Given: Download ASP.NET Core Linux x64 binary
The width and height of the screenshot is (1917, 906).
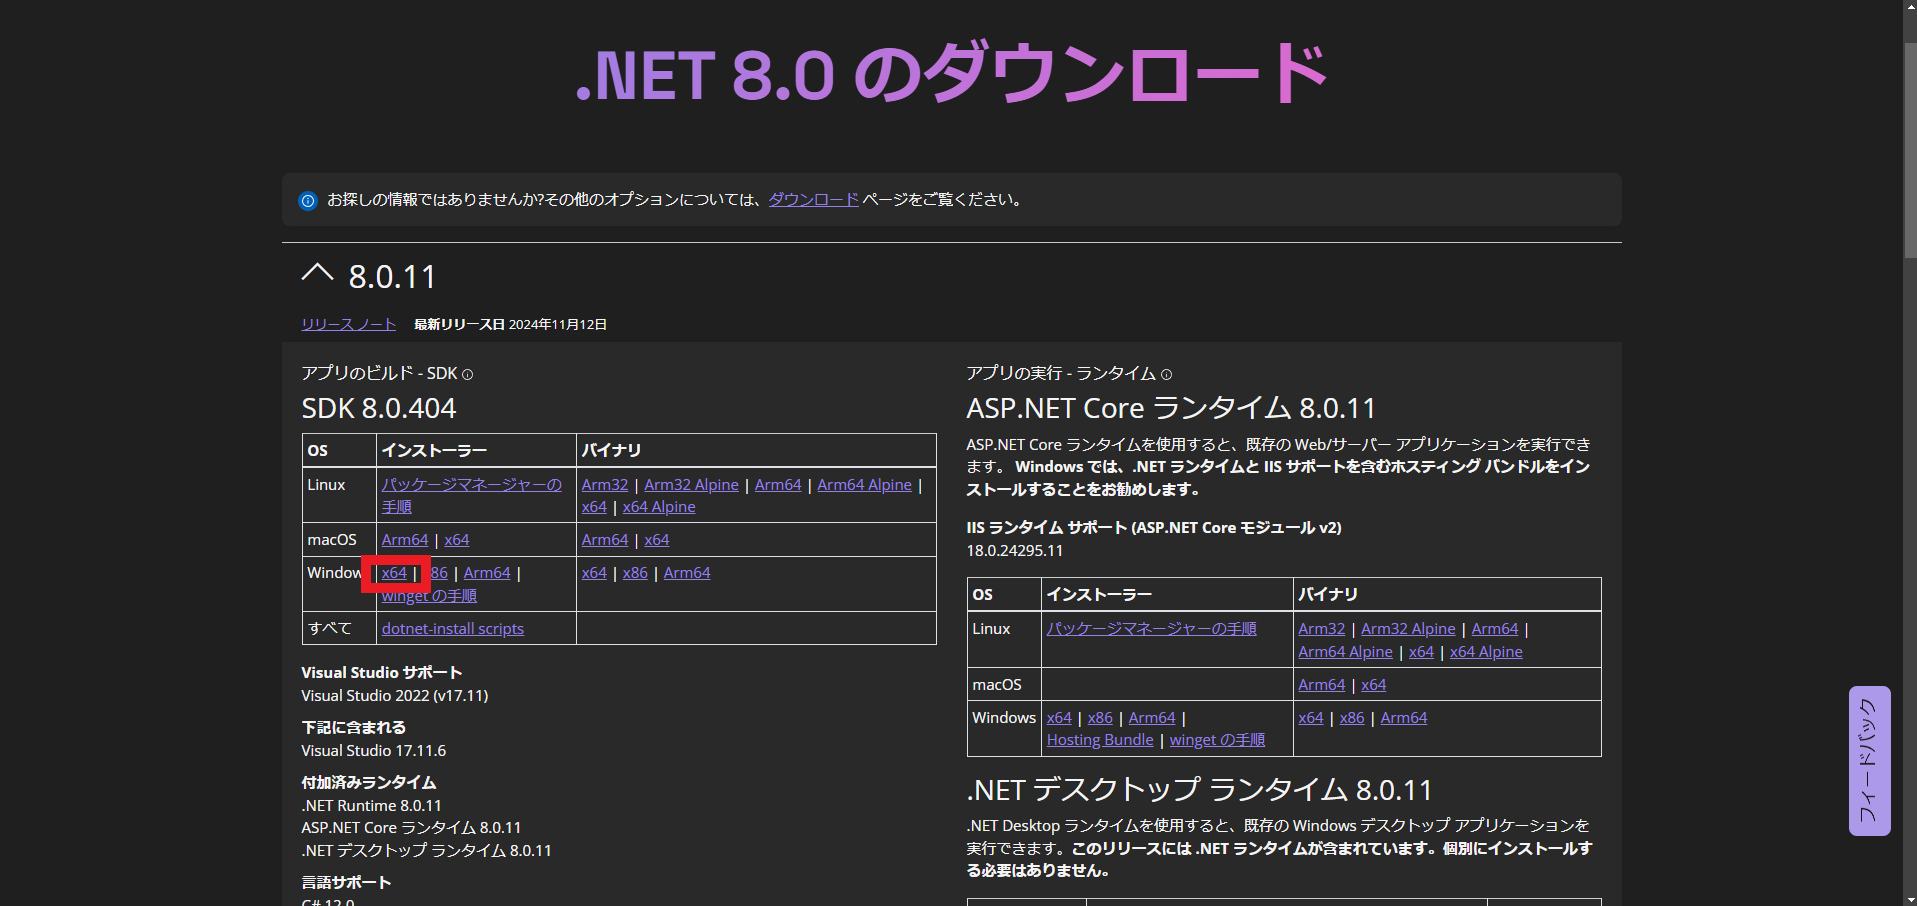Looking at the screenshot, I should 1421,651.
